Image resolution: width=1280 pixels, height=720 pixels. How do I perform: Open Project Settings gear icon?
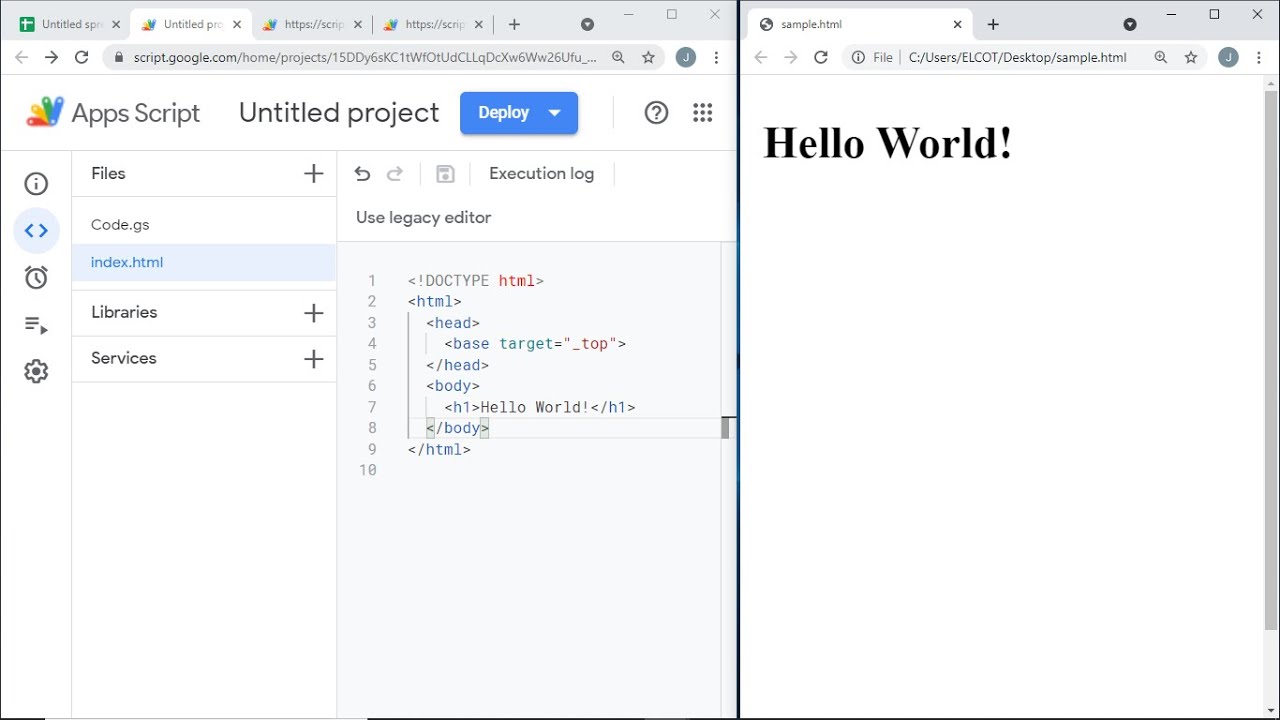pyautogui.click(x=36, y=371)
